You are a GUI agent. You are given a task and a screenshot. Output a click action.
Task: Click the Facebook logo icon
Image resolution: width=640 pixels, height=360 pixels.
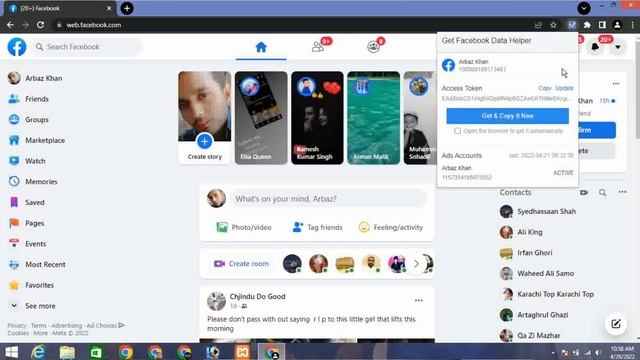[x=17, y=47]
